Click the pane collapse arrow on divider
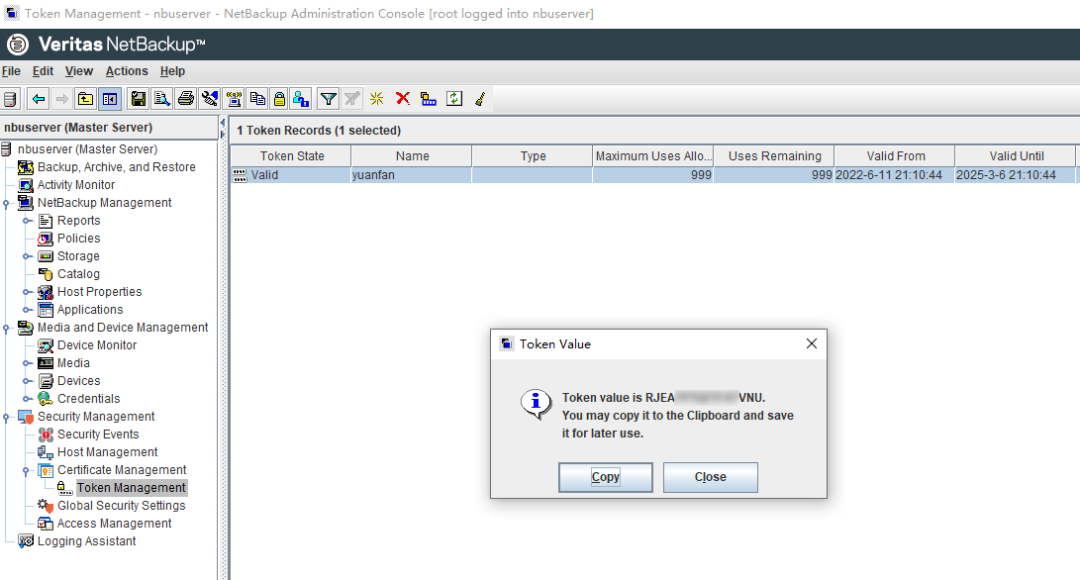This screenshot has height=580, width=1080. tap(222, 123)
